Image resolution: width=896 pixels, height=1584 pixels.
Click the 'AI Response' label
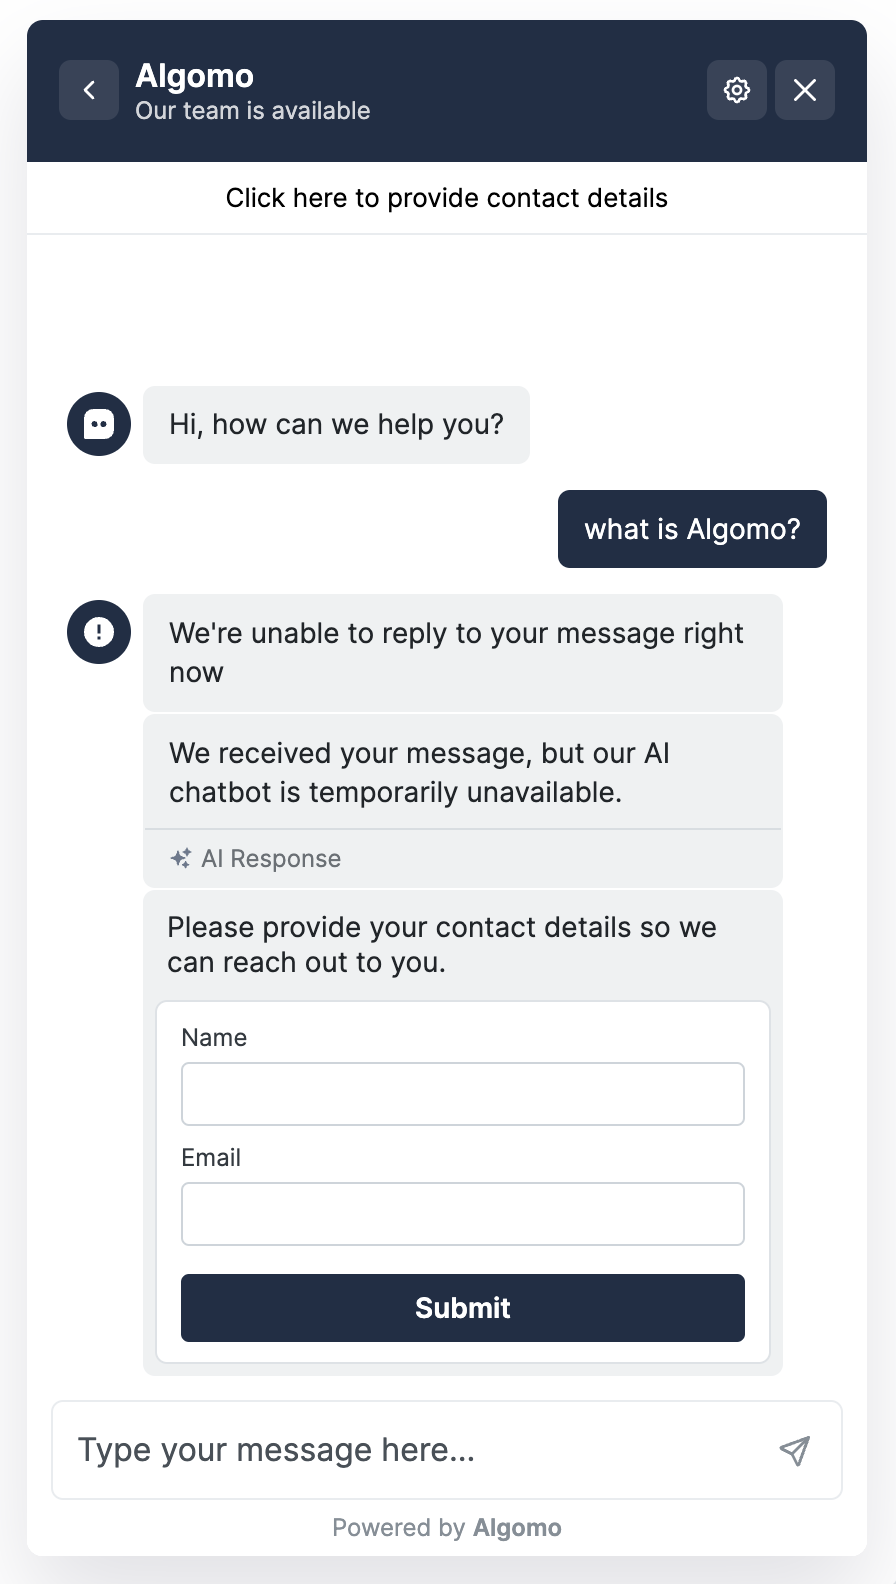coord(271,859)
